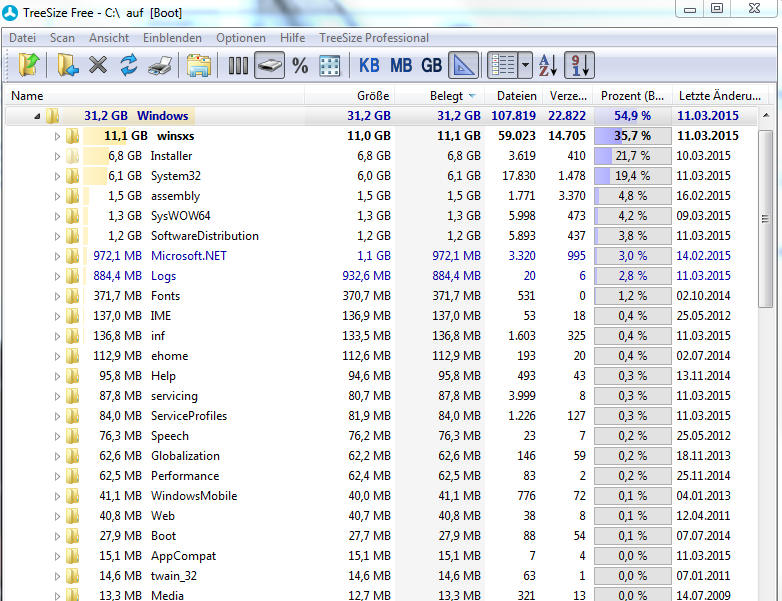The width and height of the screenshot is (782, 601).
Task: Switch size unit to MB
Action: tap(401, 65)
